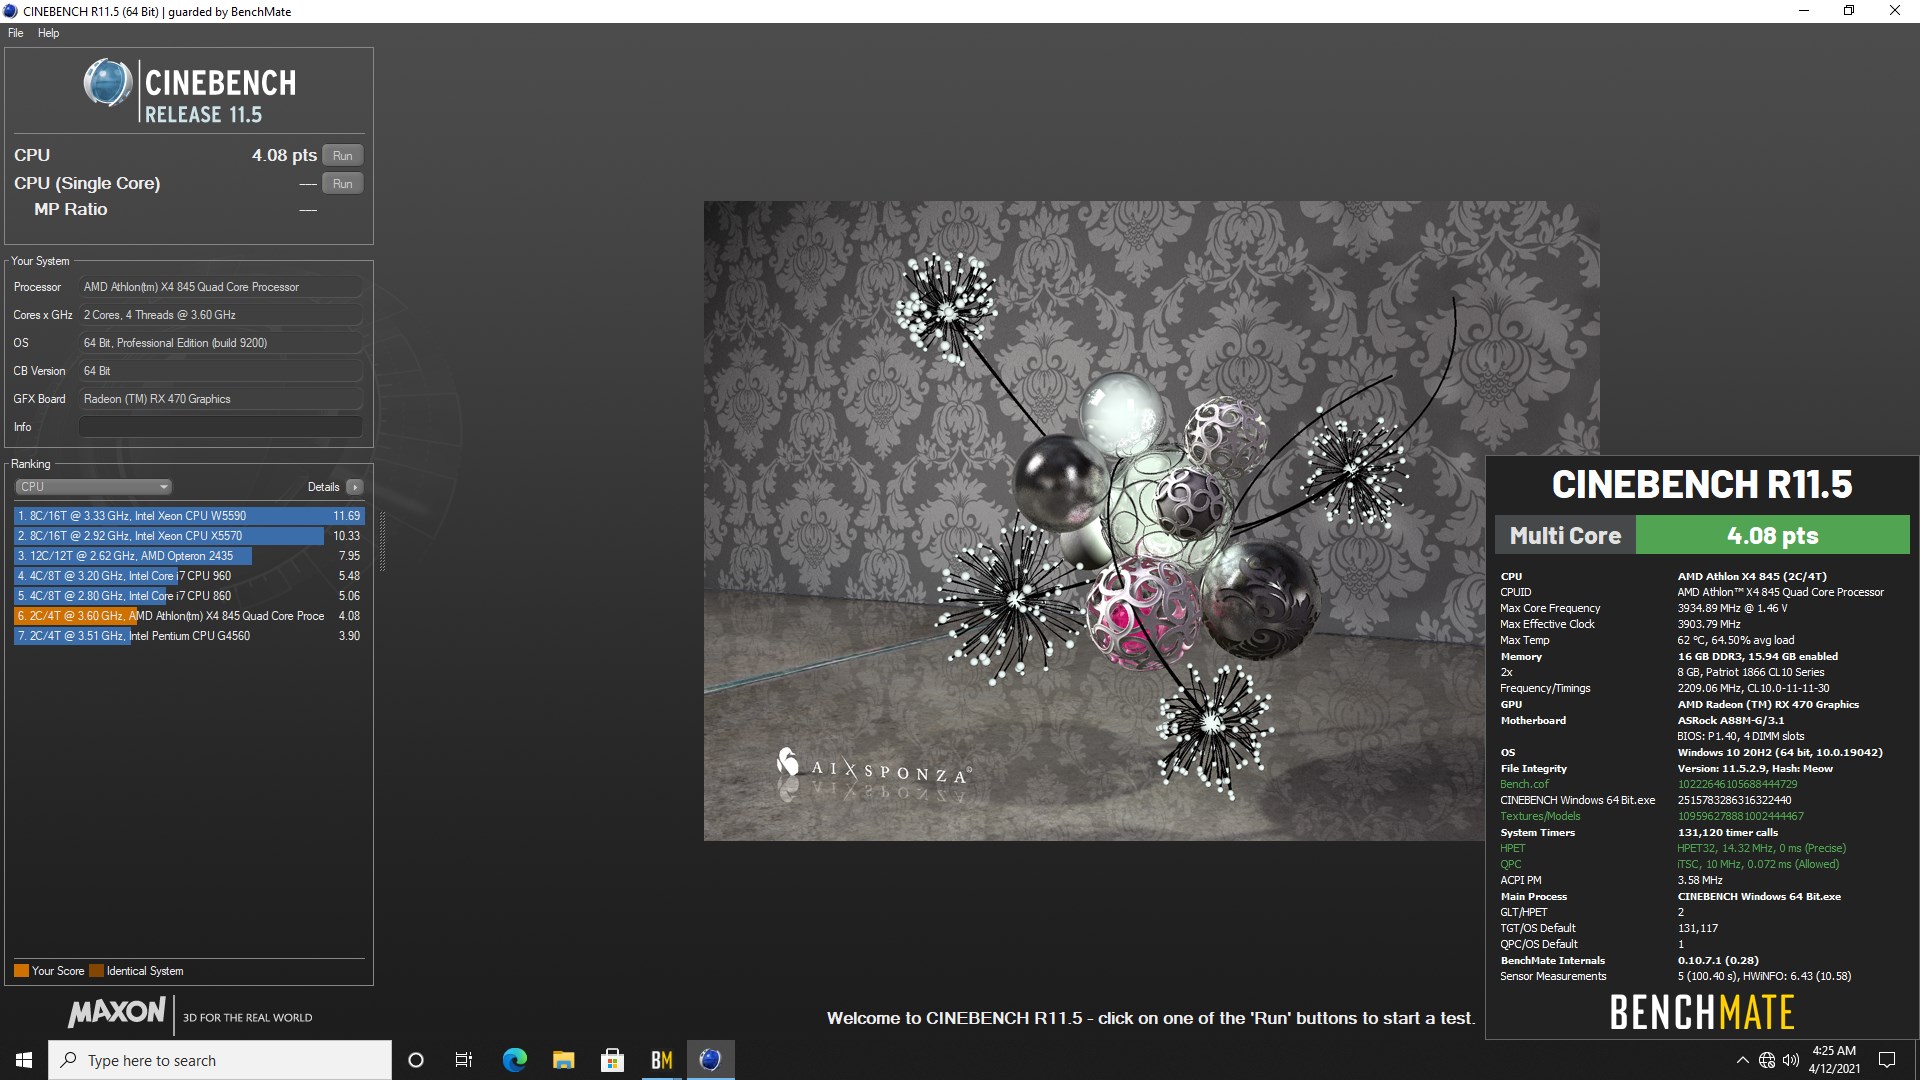Image resolution: width=1920 pixels, height=1080 pixels.
Task: Open network status tray icon
Action: pos(1767,1060)
